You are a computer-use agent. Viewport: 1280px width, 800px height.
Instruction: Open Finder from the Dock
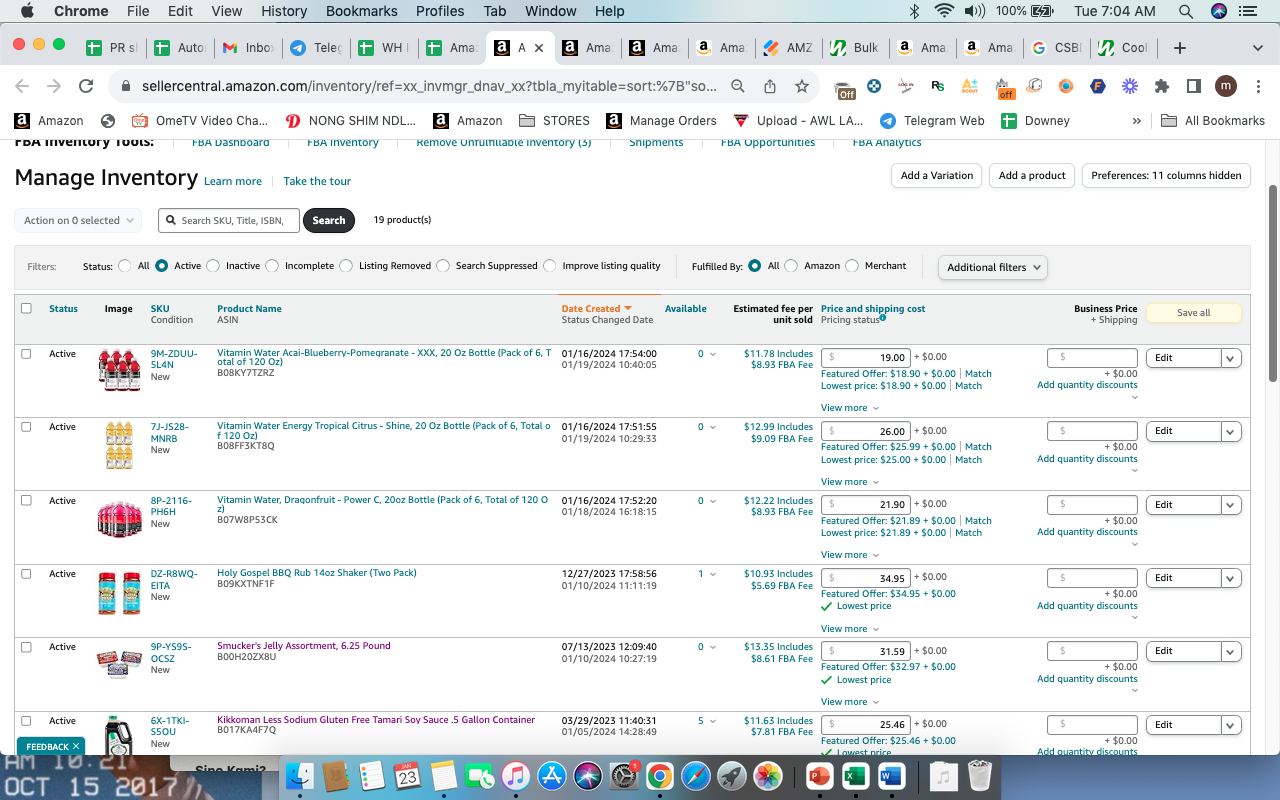(300, 776)
